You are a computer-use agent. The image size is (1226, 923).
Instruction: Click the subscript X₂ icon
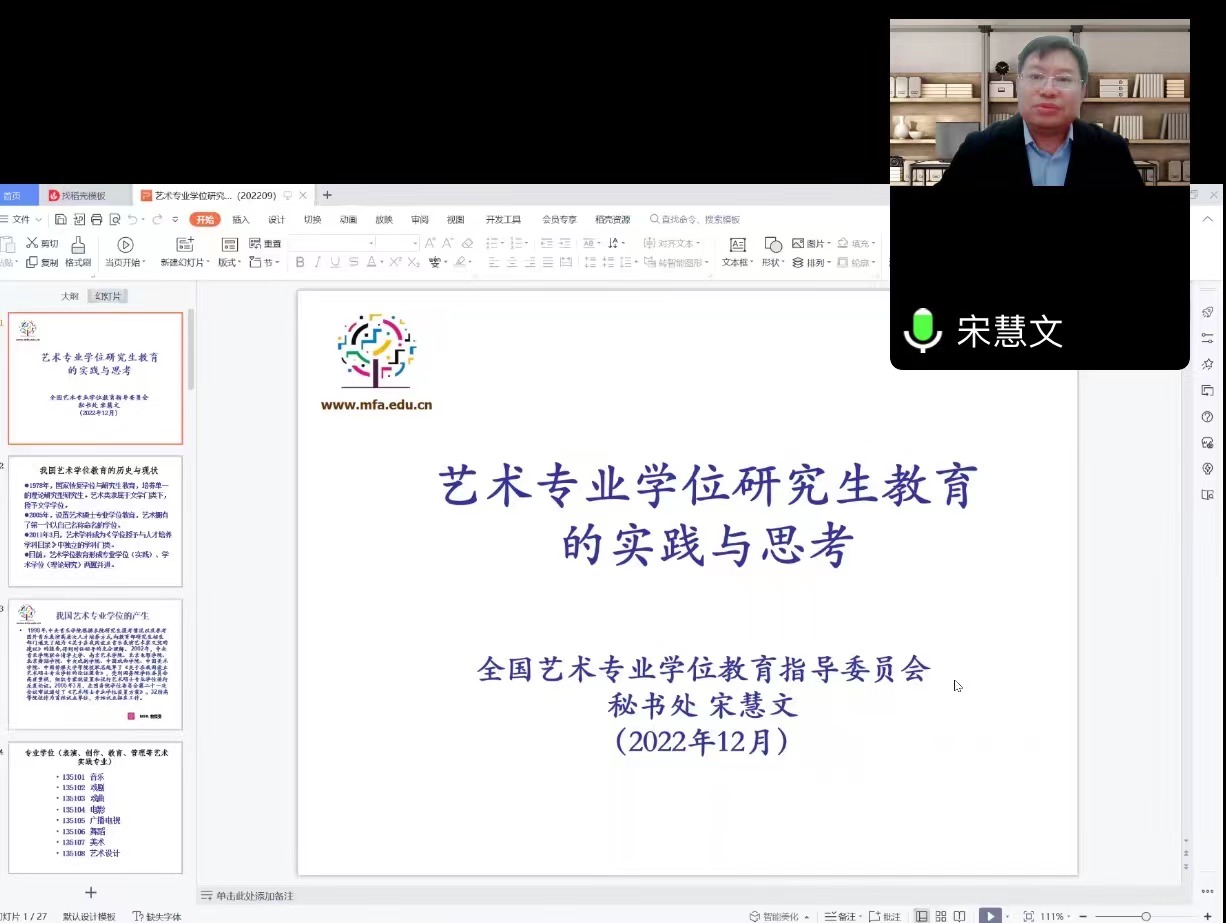(413, 262)
